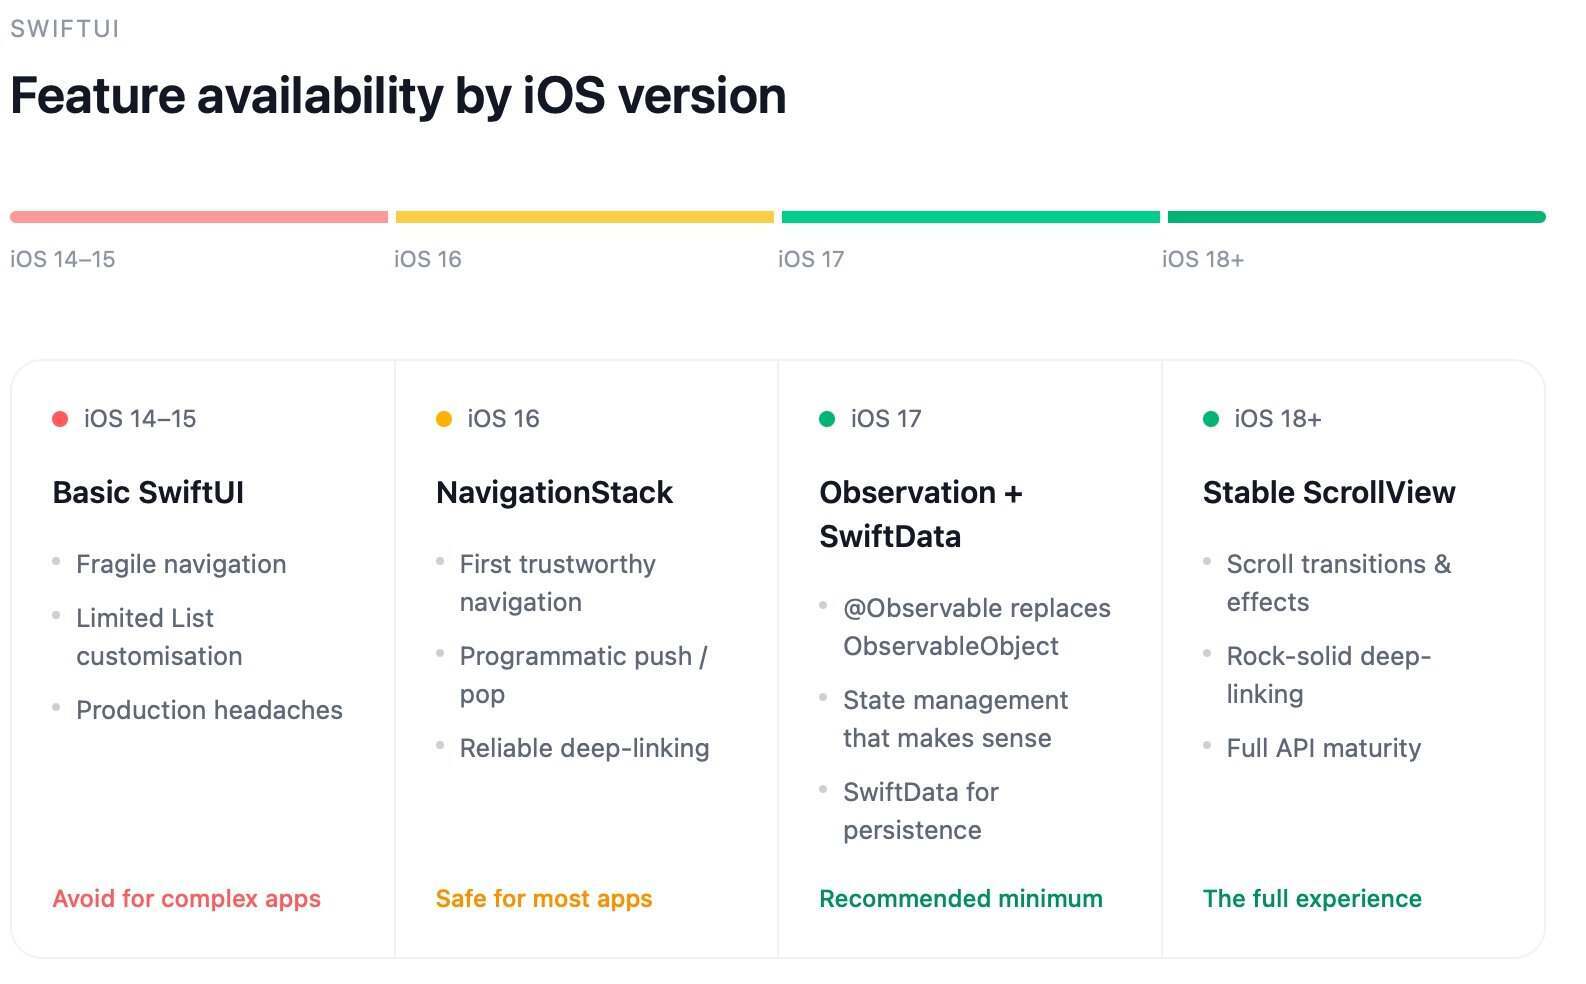Click the green dot beside iOS 17
The image size is (1586, 984).
coord(827,419)
